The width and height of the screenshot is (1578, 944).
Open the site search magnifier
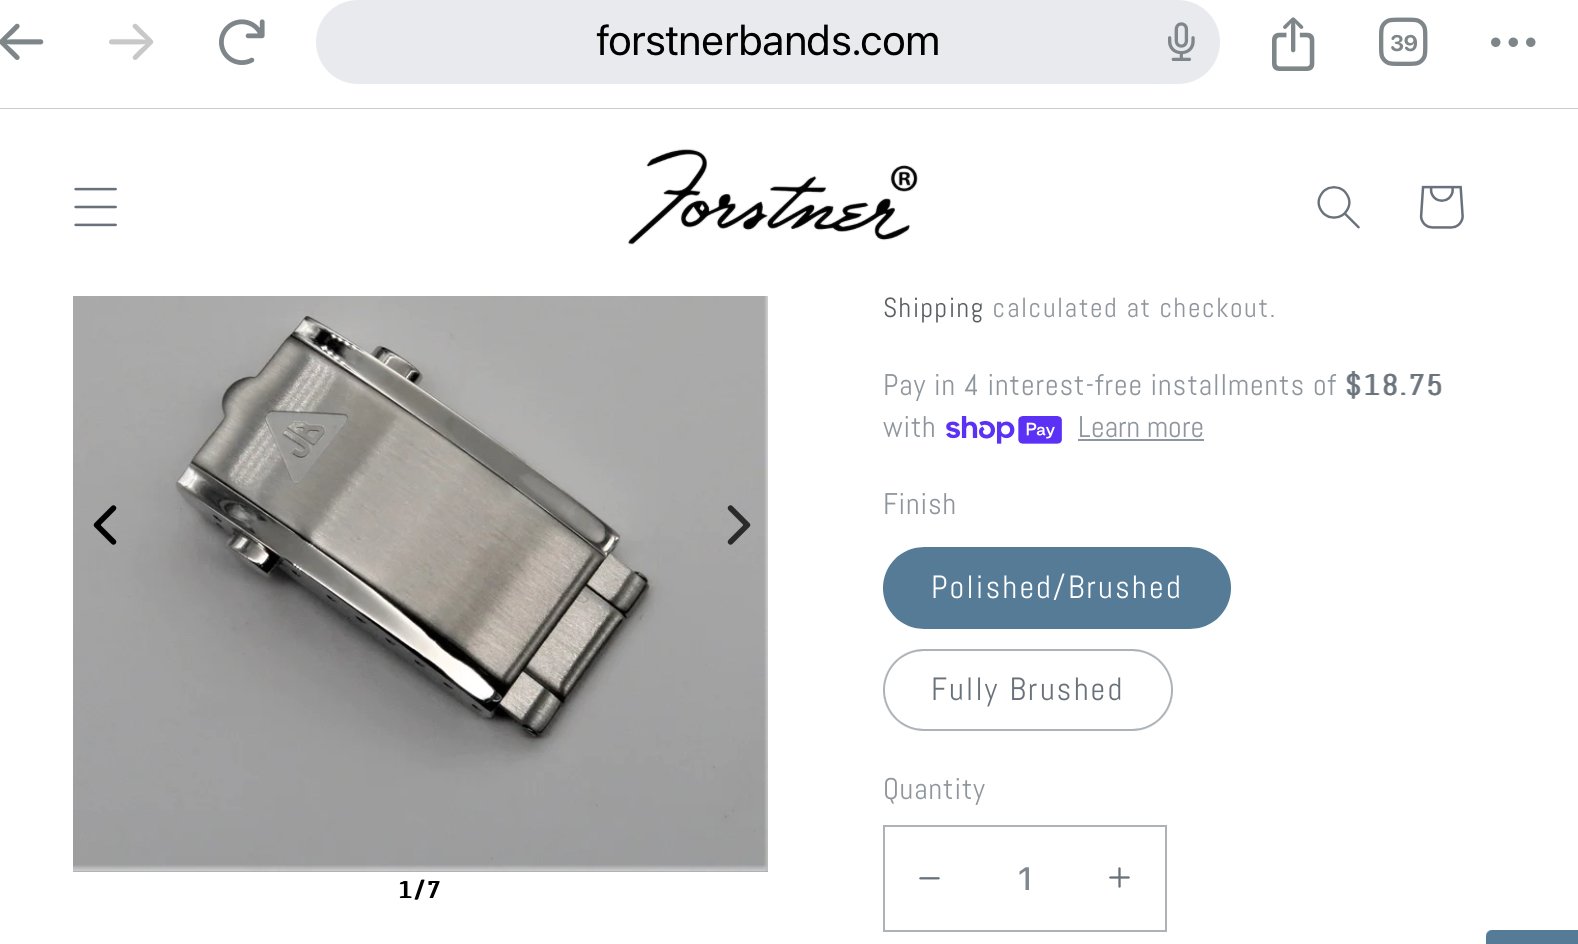tap(1338, 207)
